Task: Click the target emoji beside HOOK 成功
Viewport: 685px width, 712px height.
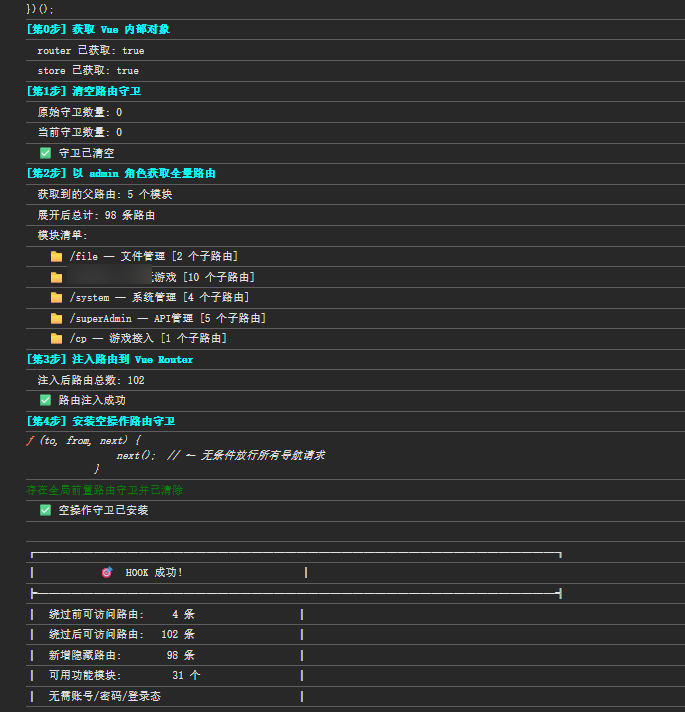Action: click(x=107, y=572)
